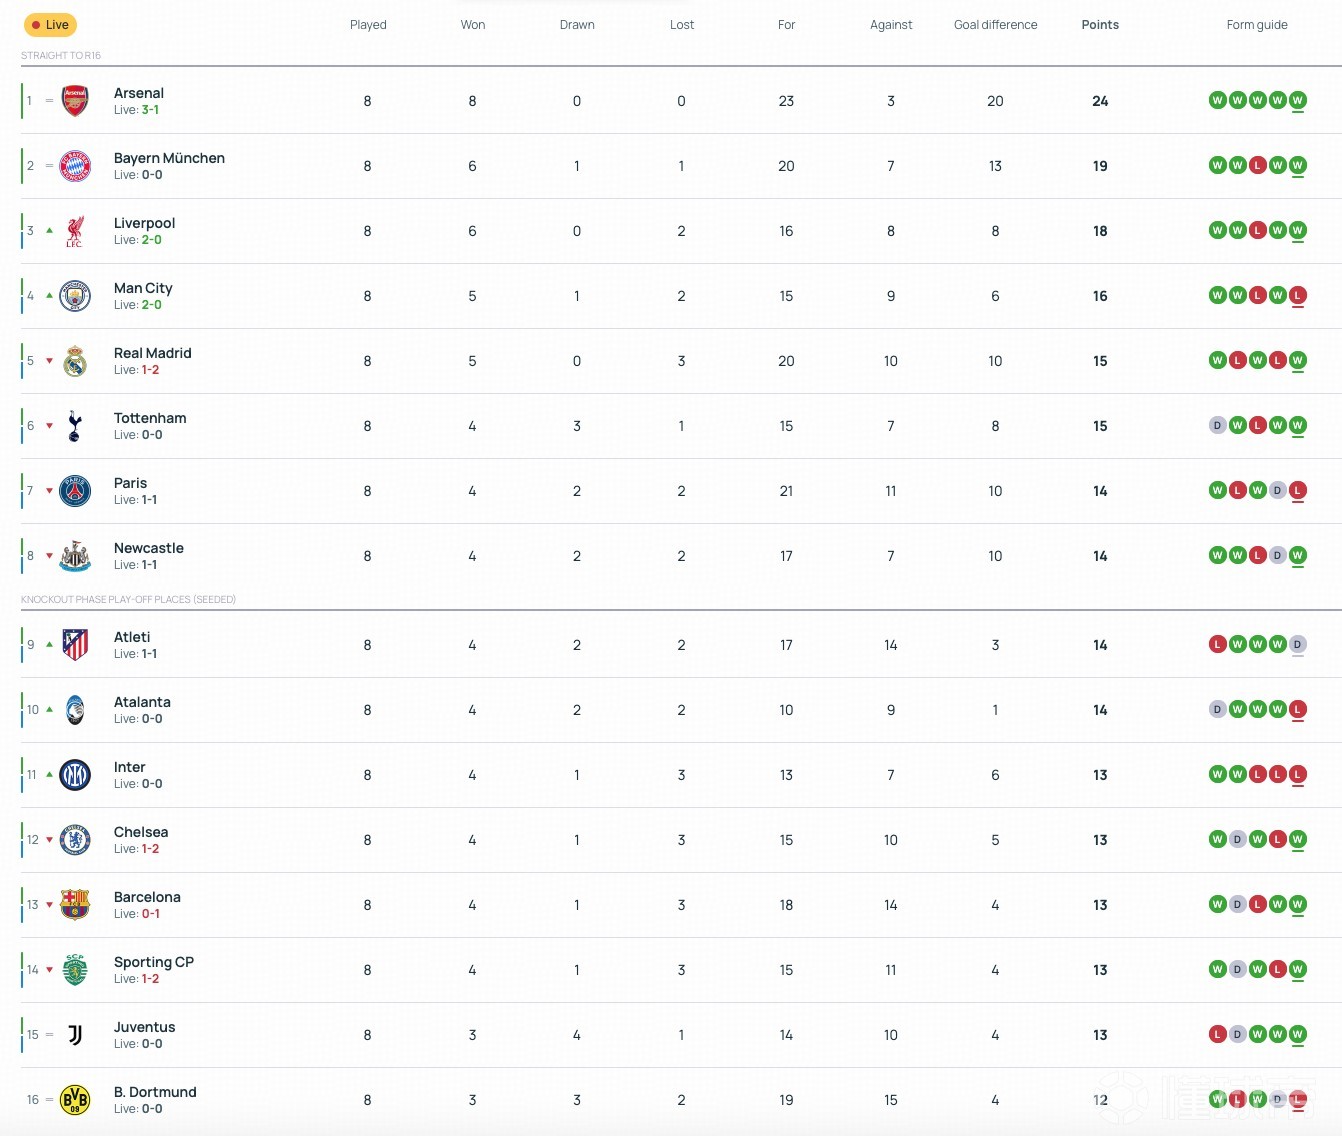
Task: Click Chelsea's live score 1-2
Action: 150,849
